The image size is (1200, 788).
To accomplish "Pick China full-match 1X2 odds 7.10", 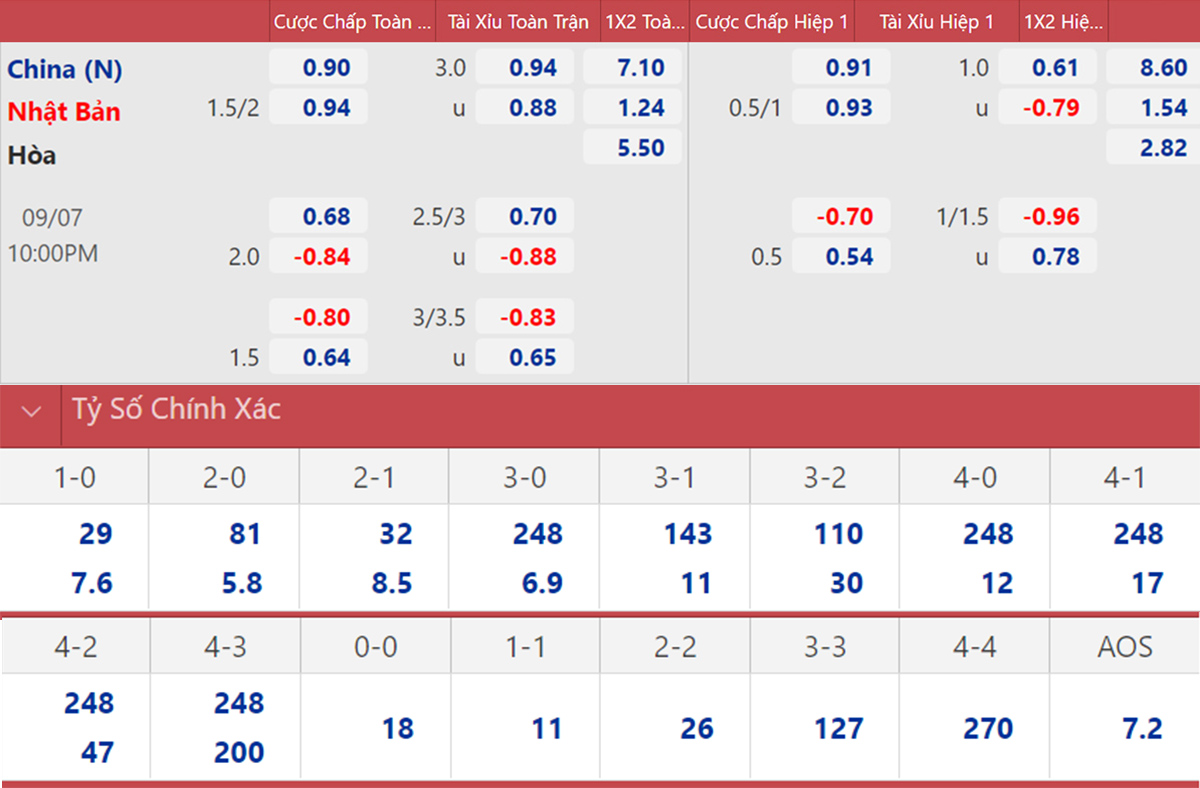I will click(632, 68).
